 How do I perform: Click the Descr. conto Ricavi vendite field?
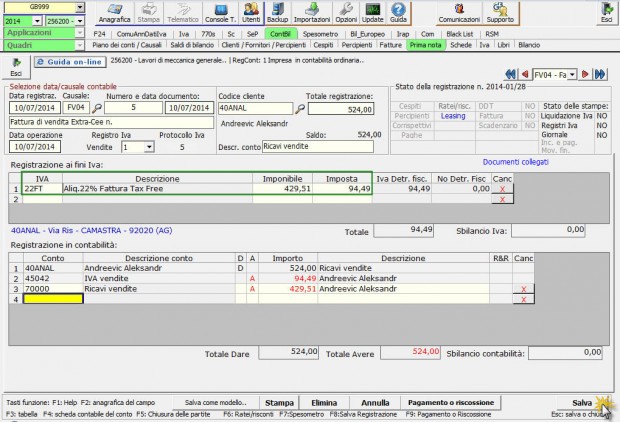[x=318, y=146]
